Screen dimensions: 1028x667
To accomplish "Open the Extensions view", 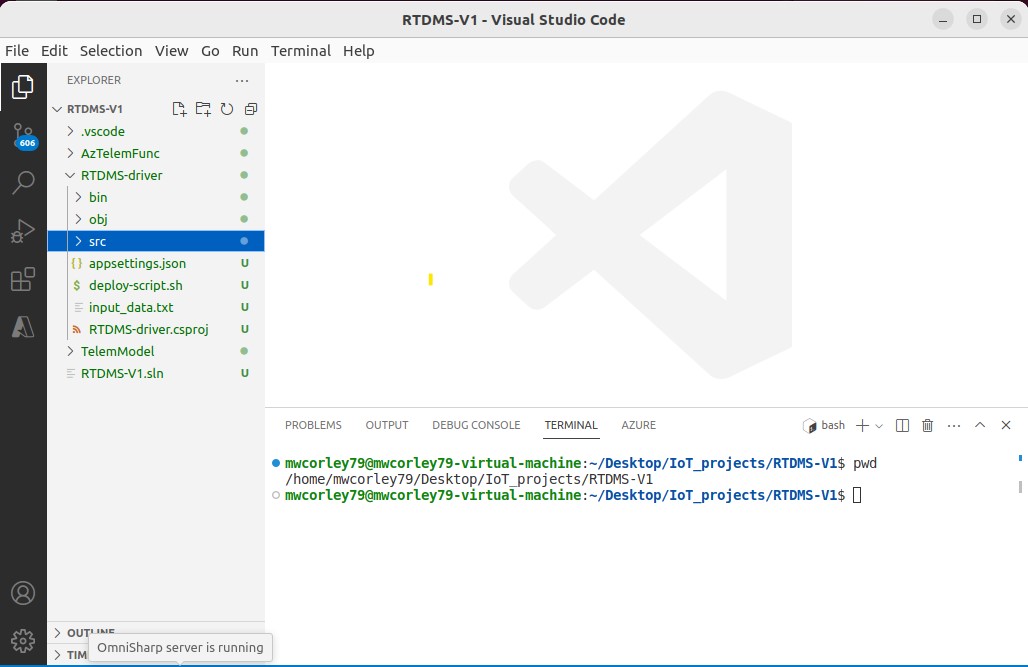I will [x=23, y=279].
